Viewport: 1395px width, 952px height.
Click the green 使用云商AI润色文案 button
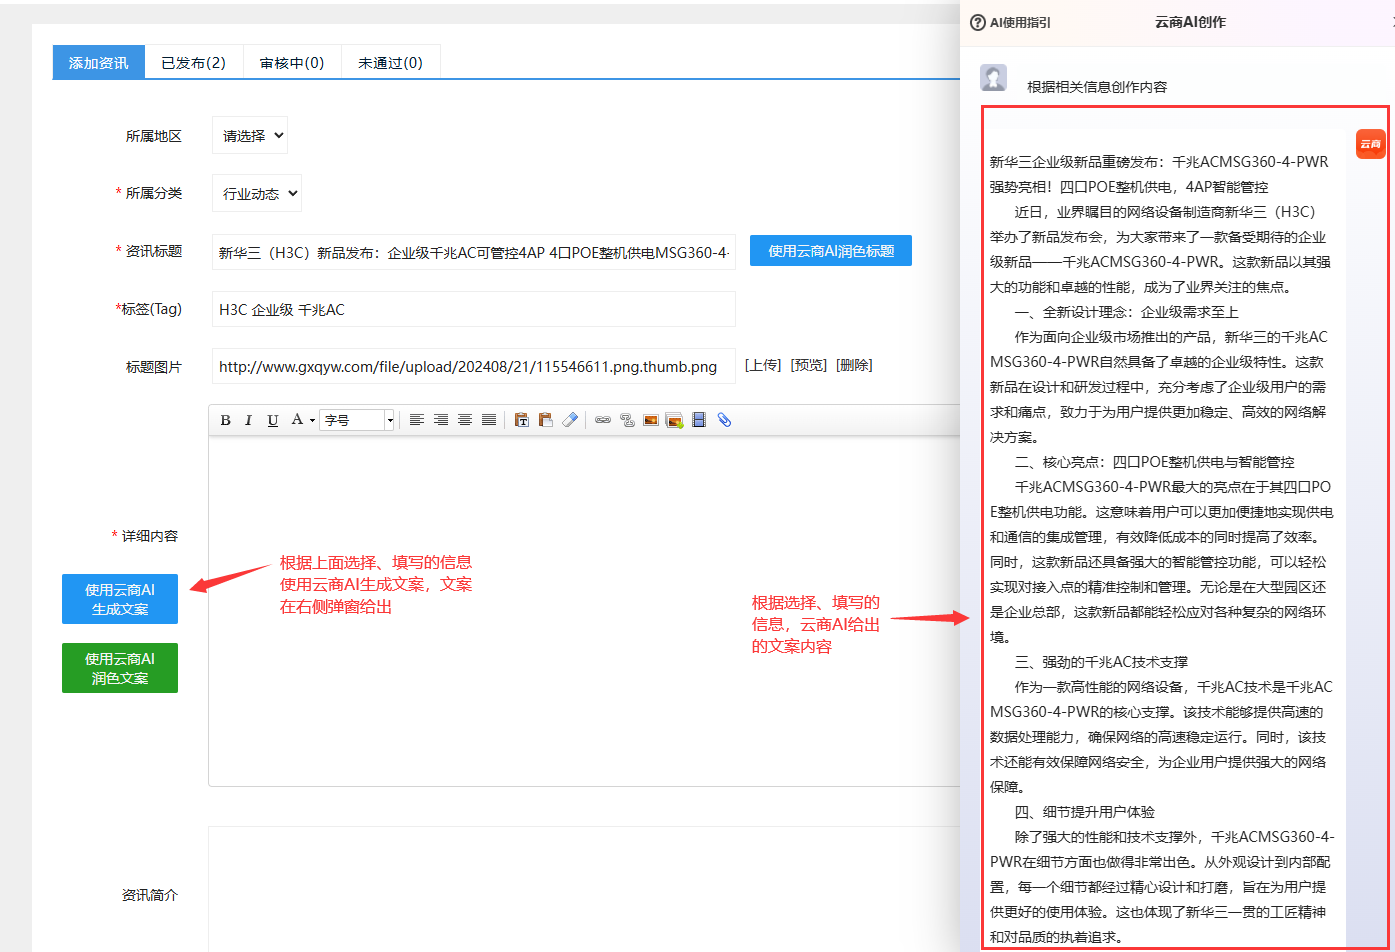(120, 668)
